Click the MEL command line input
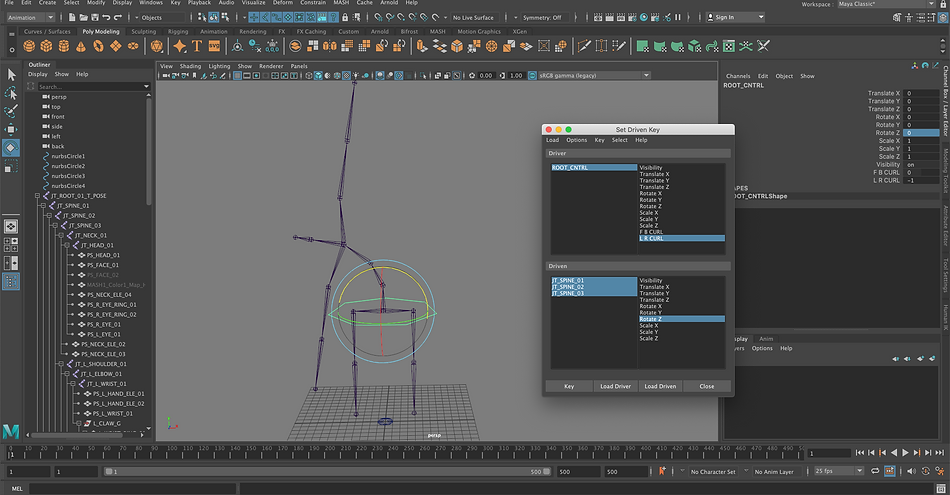Image resolution: width=950 pixels, height=495 pixels. coord(132,488)
